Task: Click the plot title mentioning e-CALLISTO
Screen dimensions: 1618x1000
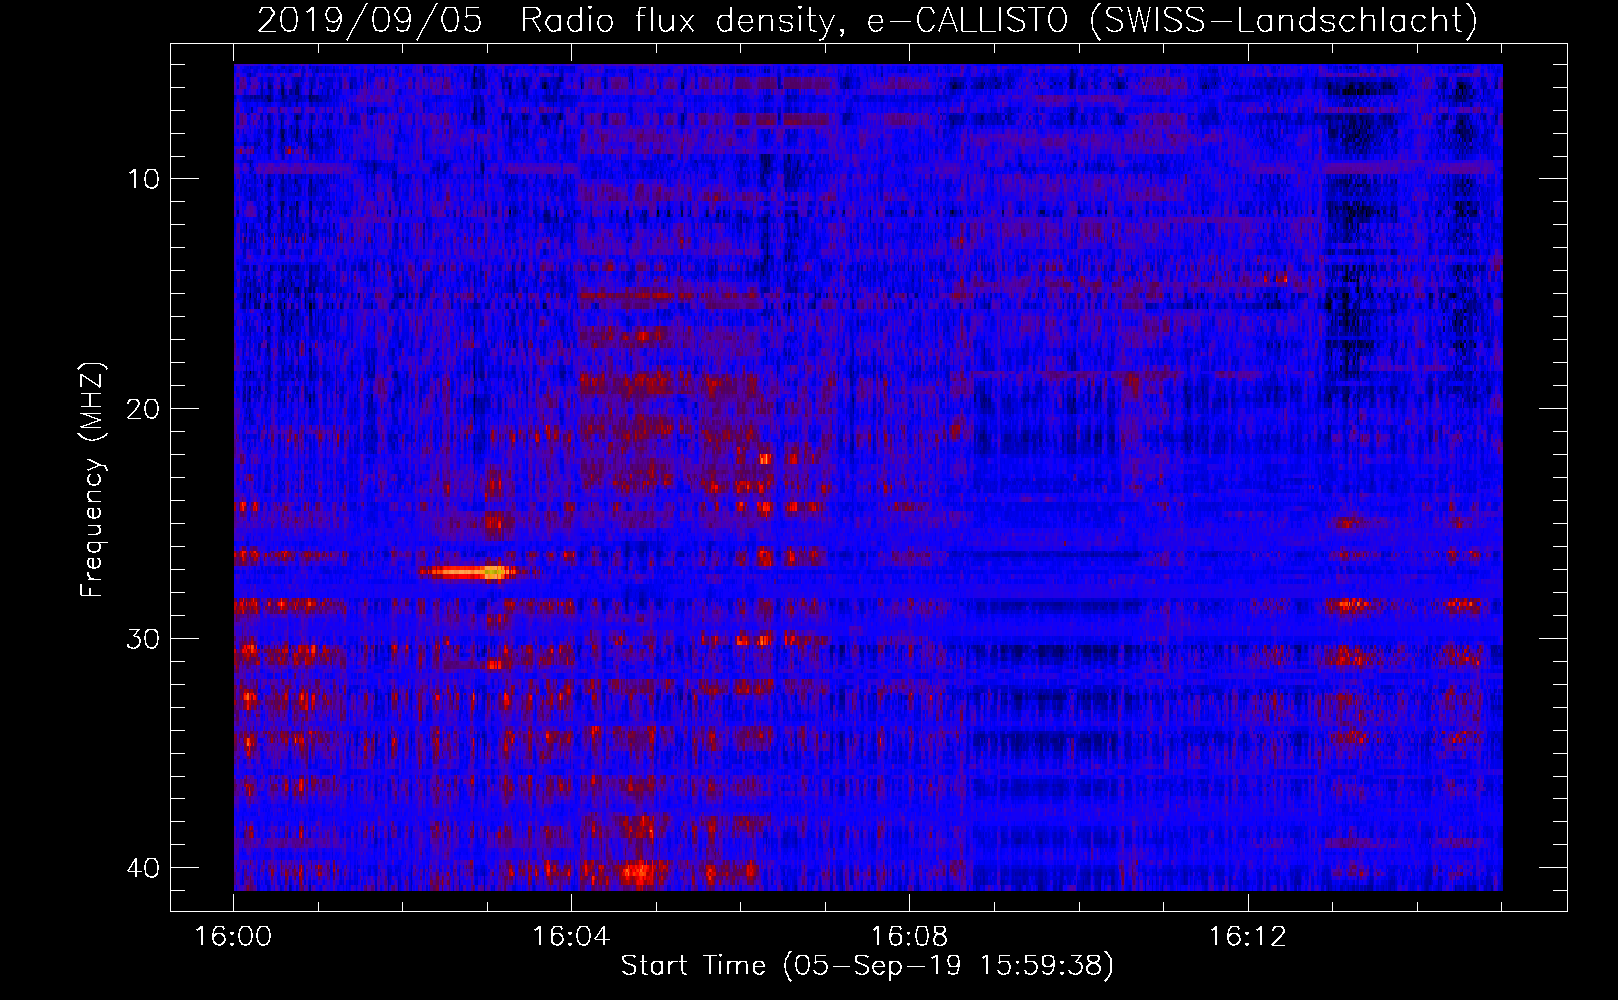Action: [x=867, y=20]
